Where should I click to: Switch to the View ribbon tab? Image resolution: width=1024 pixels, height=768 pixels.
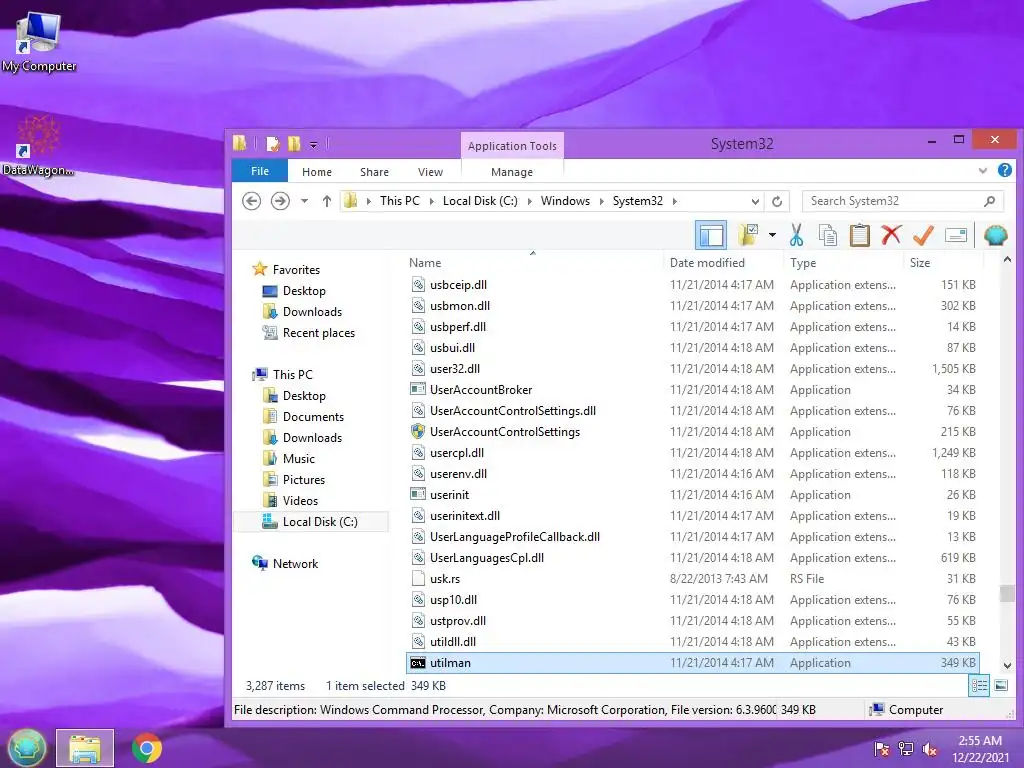coord(430,172)
